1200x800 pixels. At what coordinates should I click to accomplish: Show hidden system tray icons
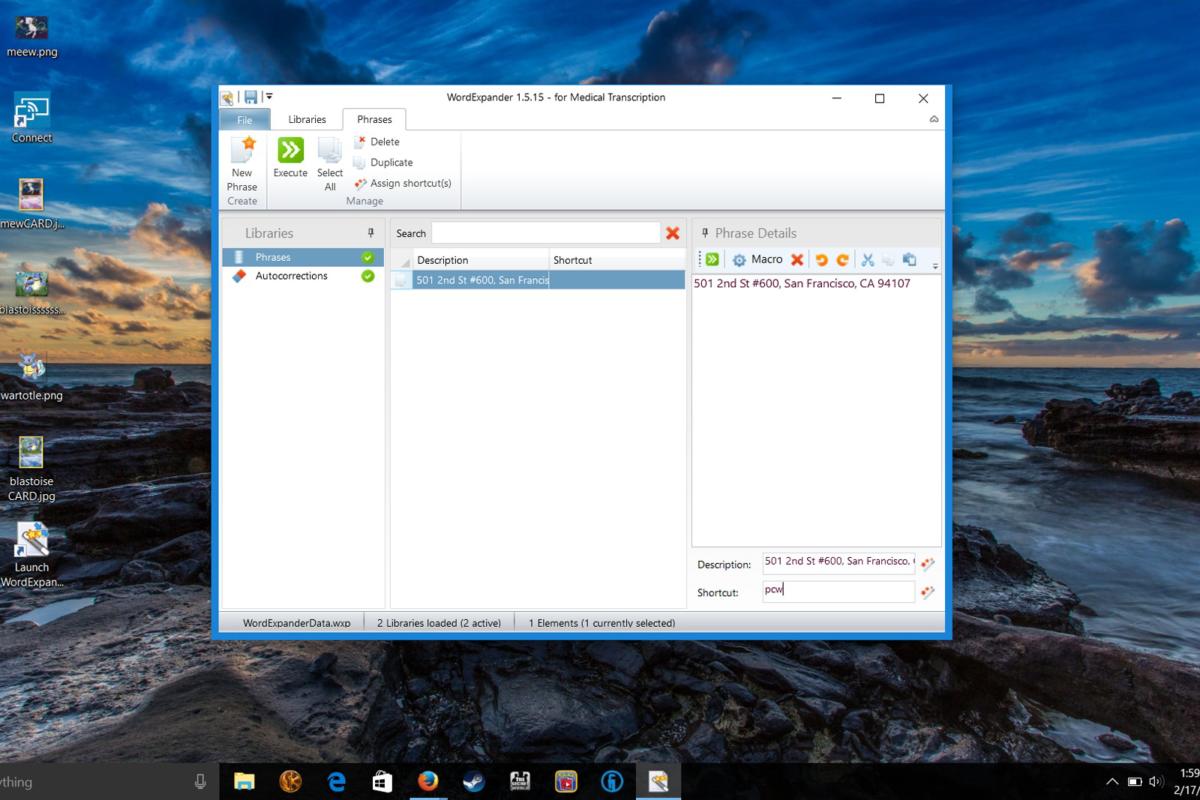coord(1112,781)
